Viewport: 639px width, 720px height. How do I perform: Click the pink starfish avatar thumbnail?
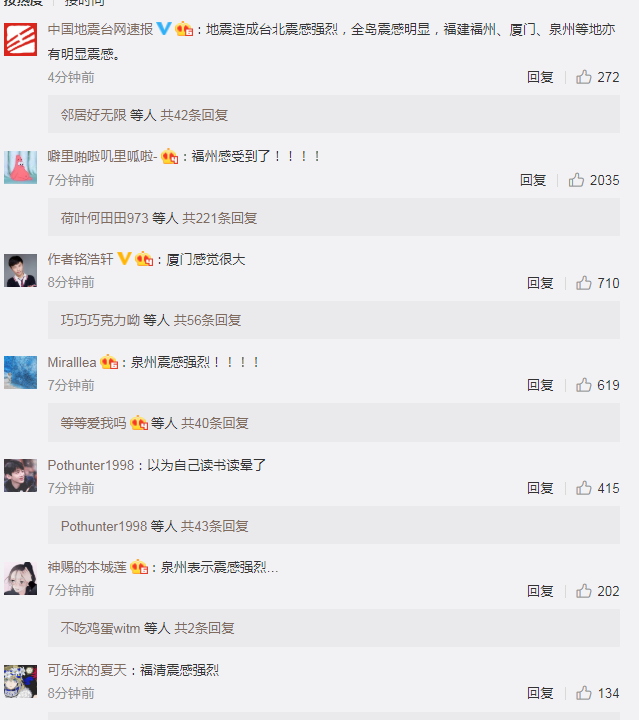[20, 168]
